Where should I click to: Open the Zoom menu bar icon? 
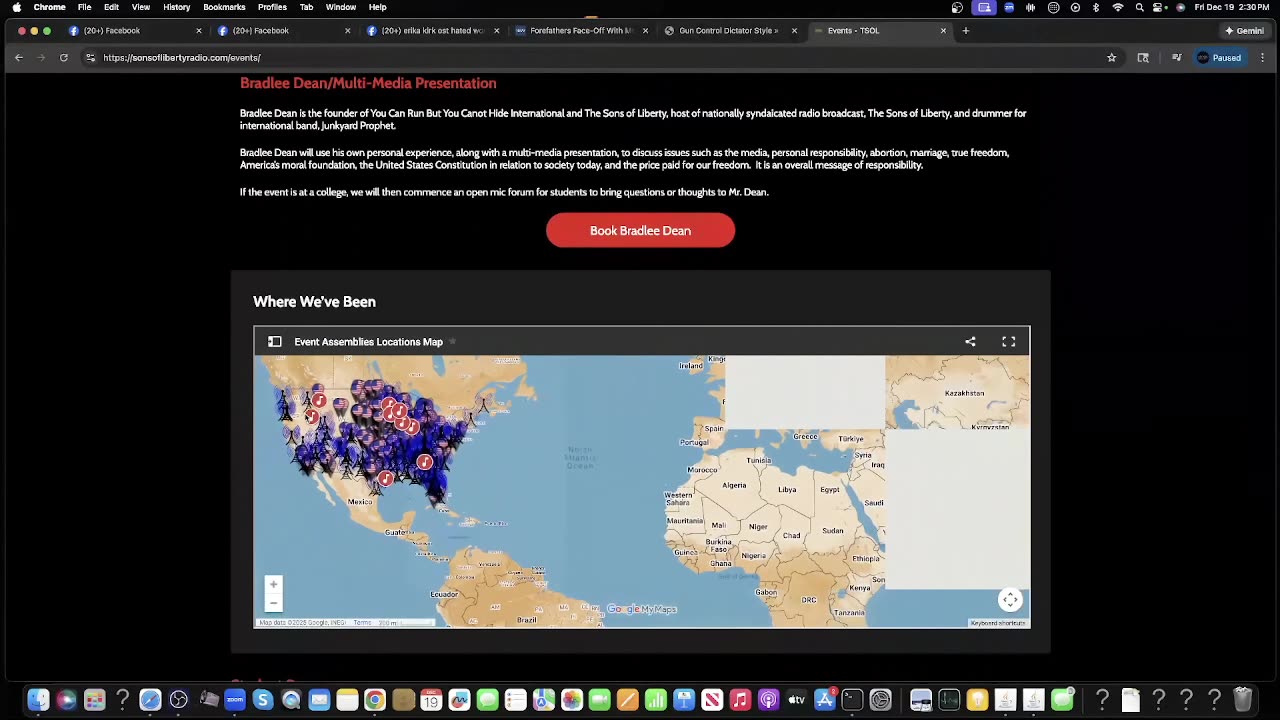[1009, 7]
